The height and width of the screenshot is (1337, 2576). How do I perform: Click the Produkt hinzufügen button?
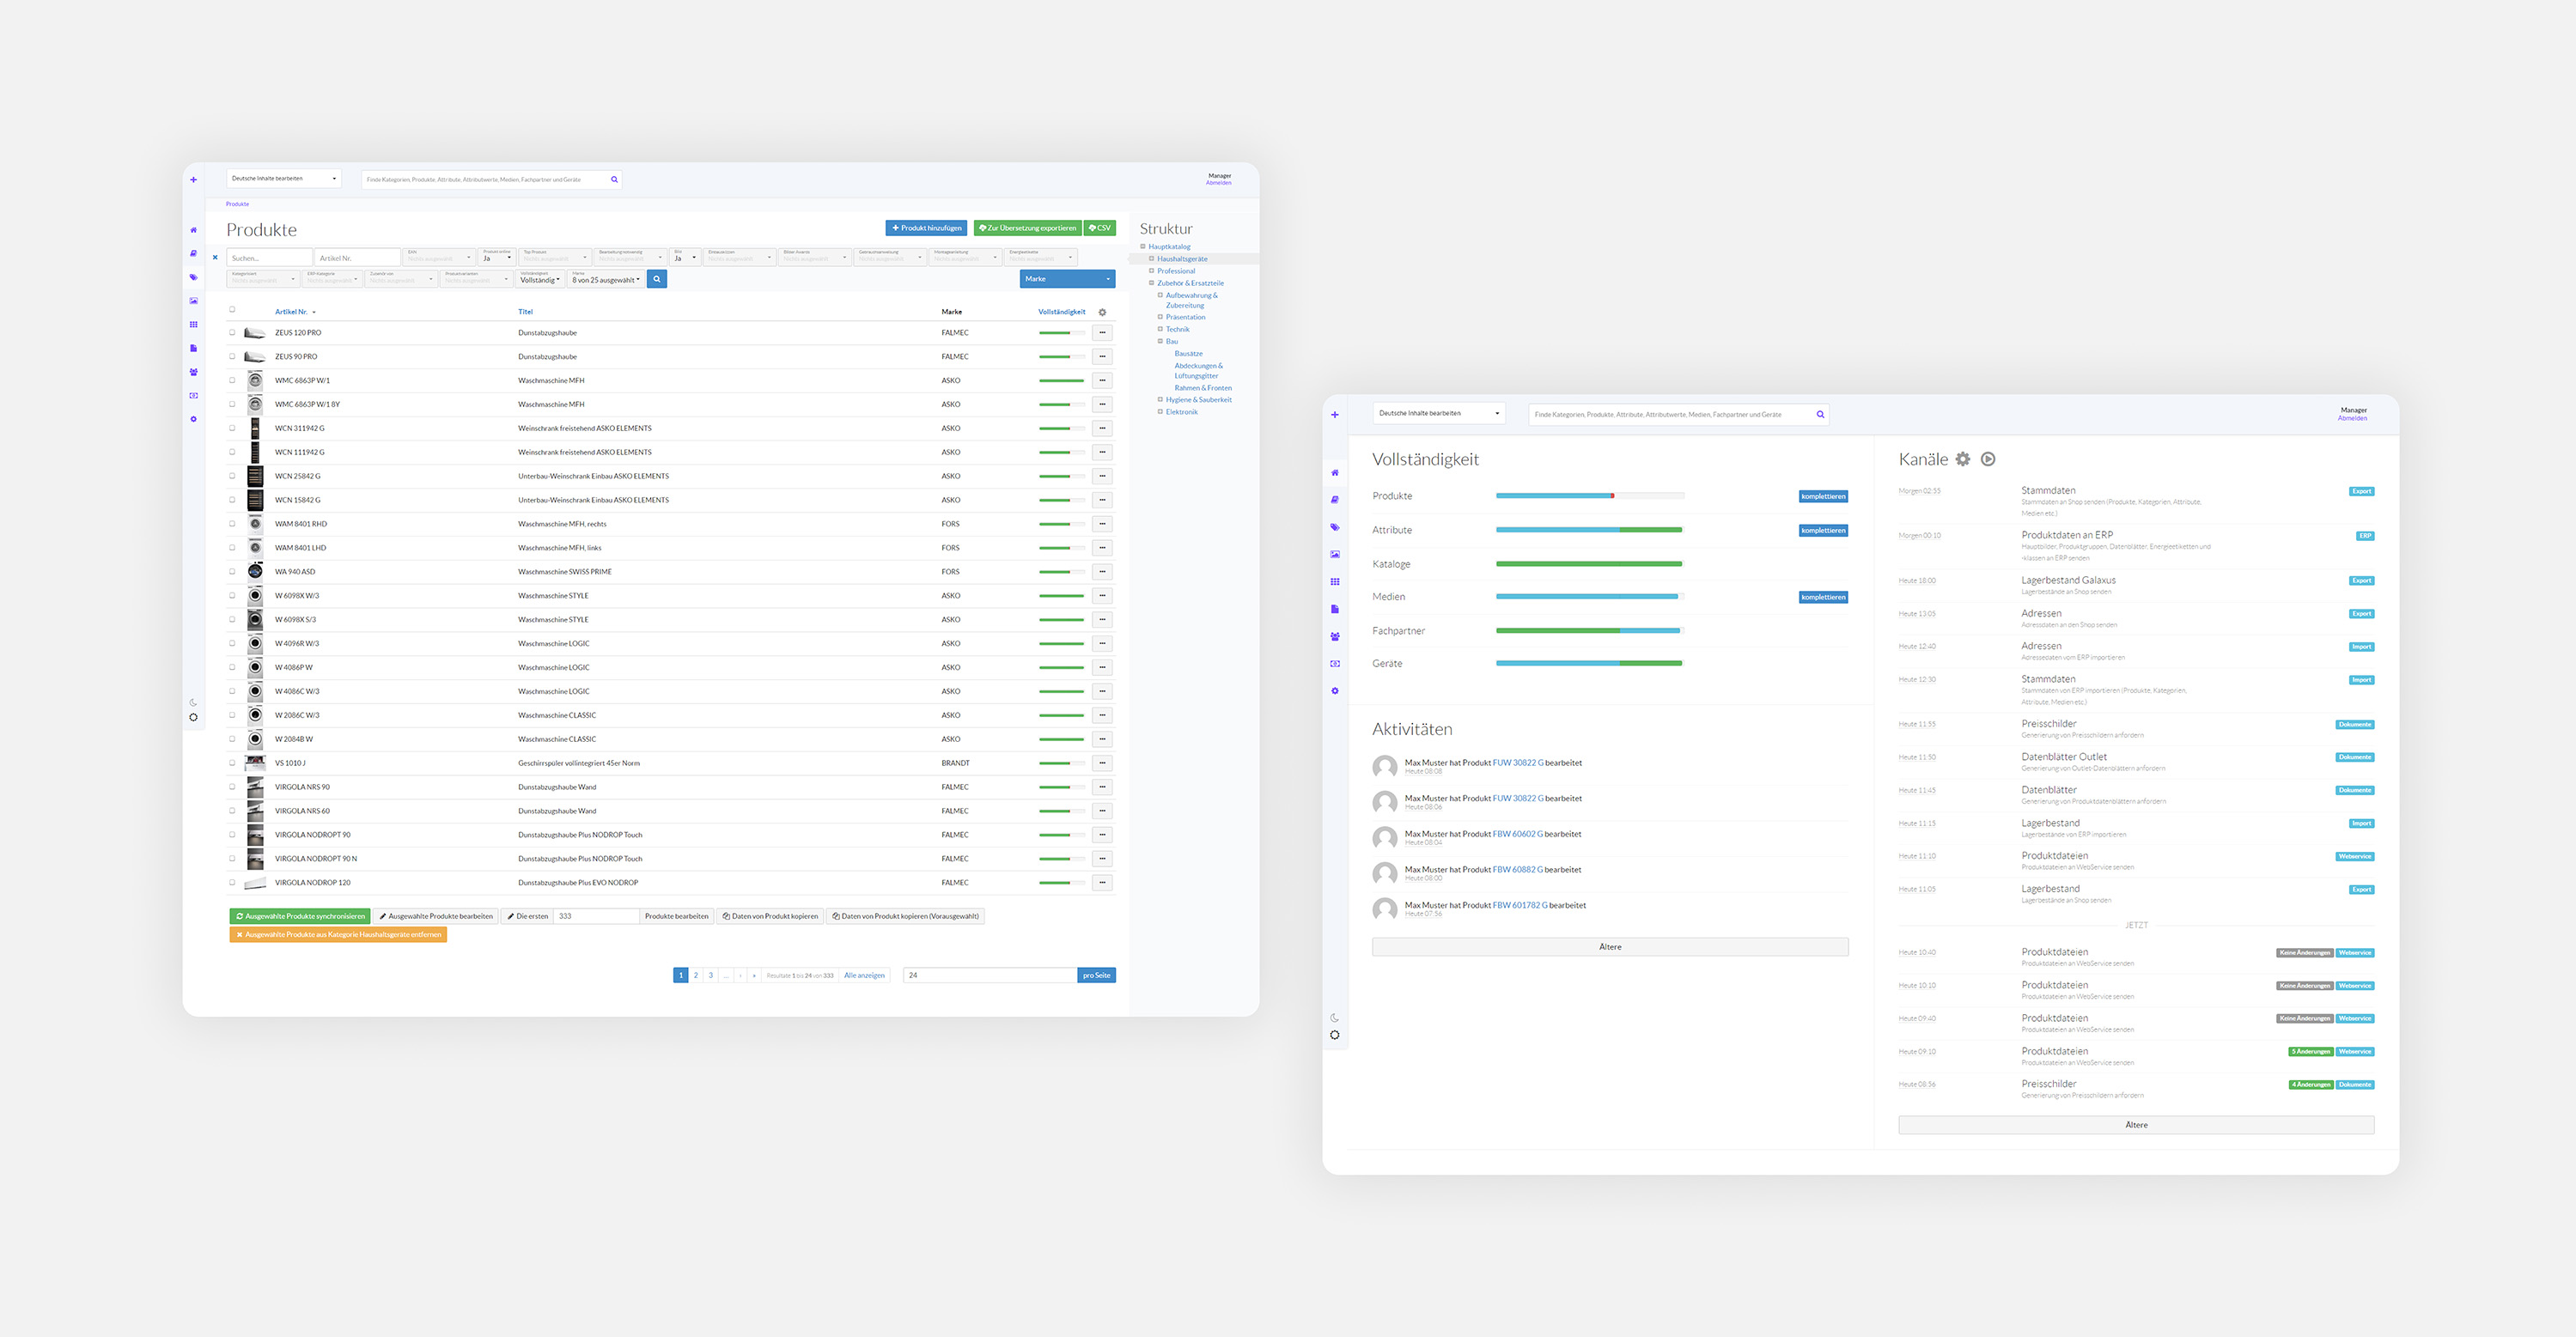point(926,228)
